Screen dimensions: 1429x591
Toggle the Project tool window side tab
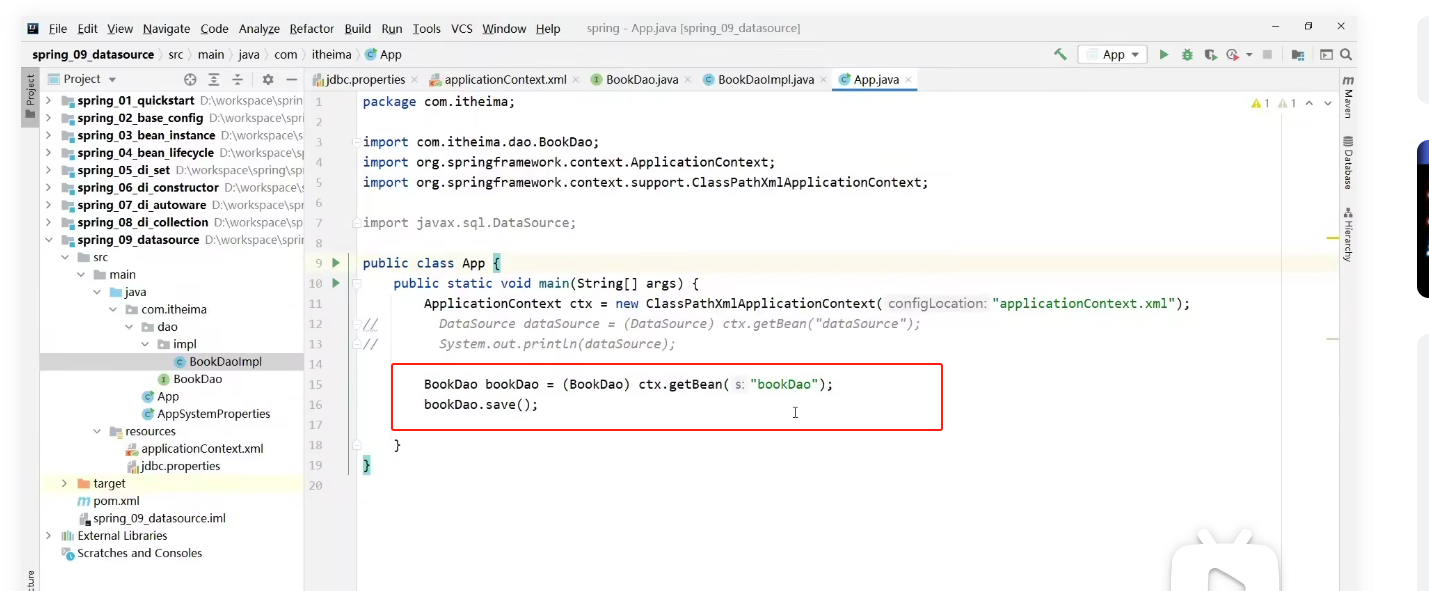[x=30, y=96]
